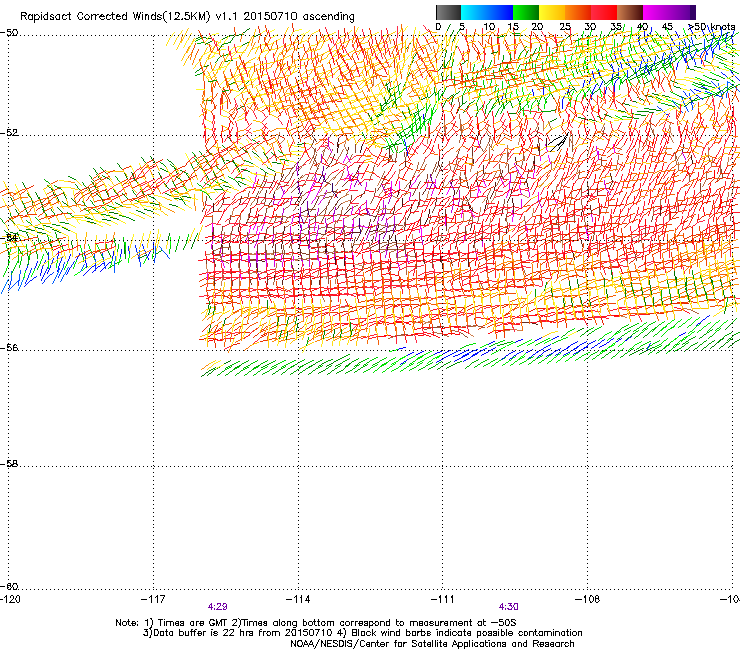Image resolution: width=740 pixels, height=650 pixels.
Task: Click the 'Times are GMT' note line
Action: pos(316,623)
